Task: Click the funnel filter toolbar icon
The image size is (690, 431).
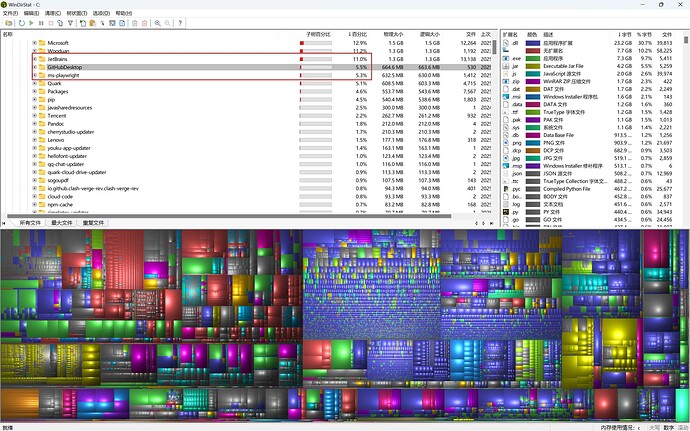Action: pyautogui.click(x=70, y=23)
